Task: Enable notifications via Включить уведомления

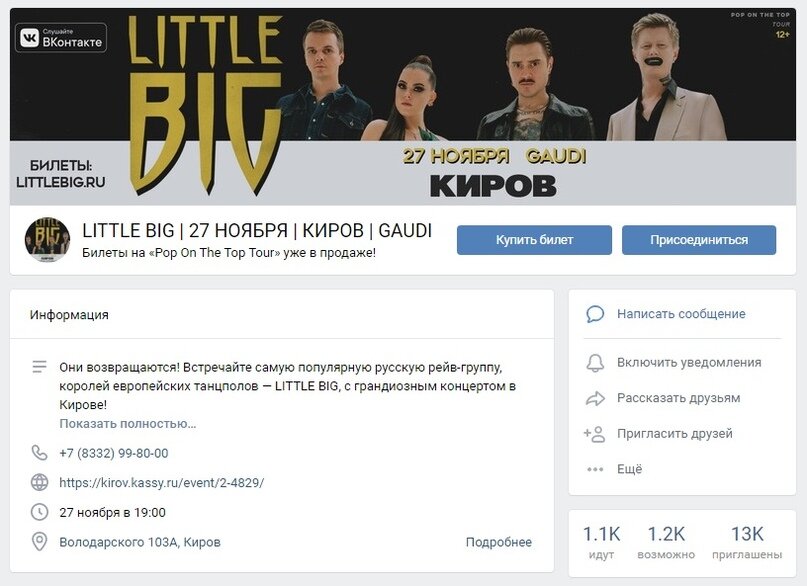Action: tap(689, 363)
